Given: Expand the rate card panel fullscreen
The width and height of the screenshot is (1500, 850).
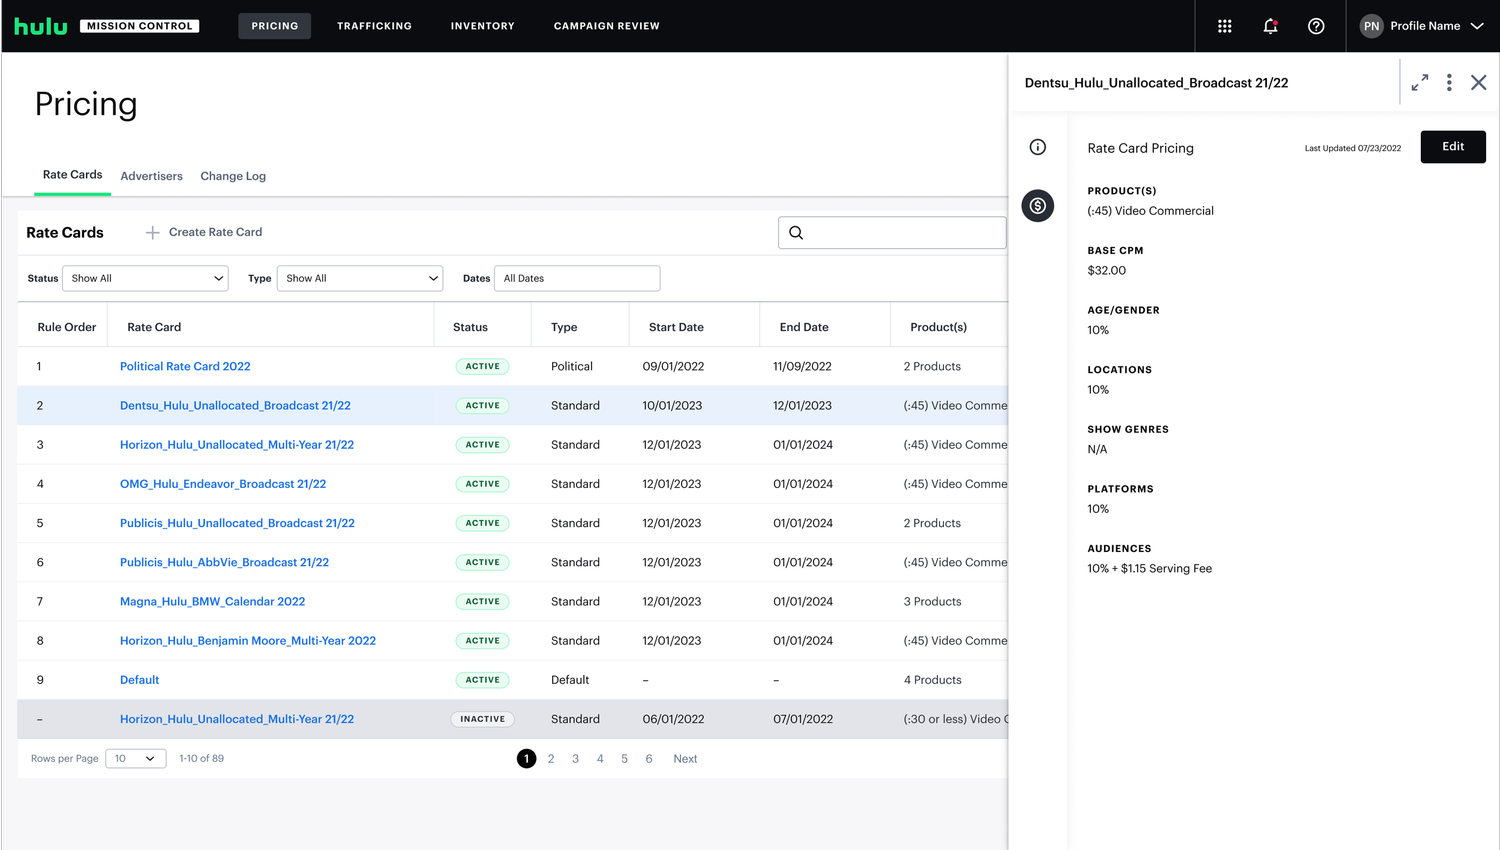Looking at the screenshot, I should (x=1420, y=82).
